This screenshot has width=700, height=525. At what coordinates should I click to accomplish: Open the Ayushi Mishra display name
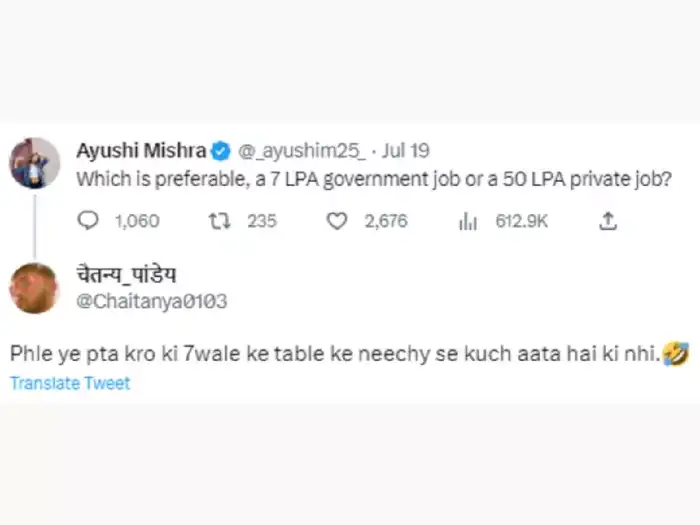coord(141,151)
